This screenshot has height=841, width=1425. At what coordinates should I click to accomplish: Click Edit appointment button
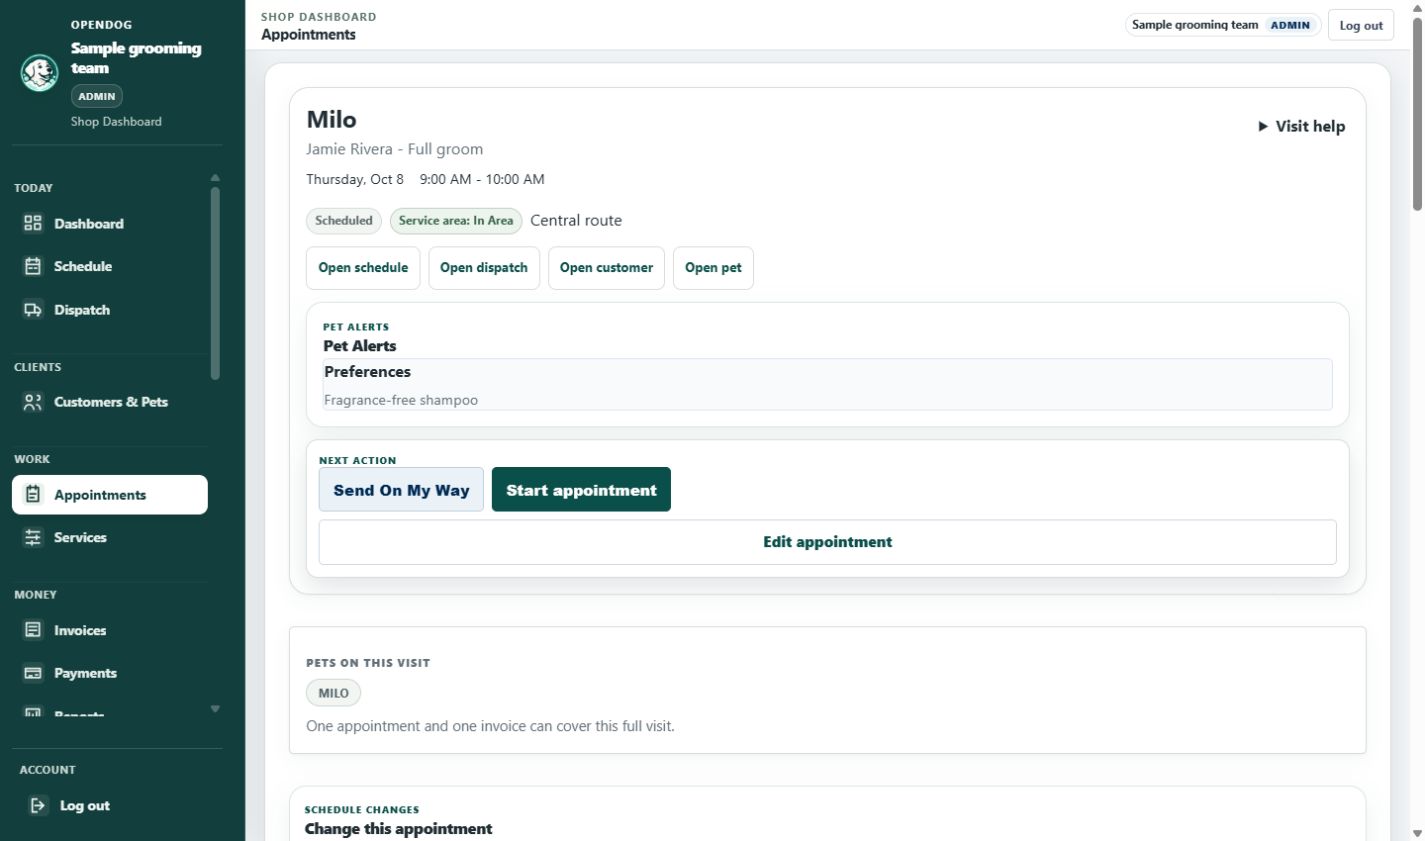coord(828,542)
